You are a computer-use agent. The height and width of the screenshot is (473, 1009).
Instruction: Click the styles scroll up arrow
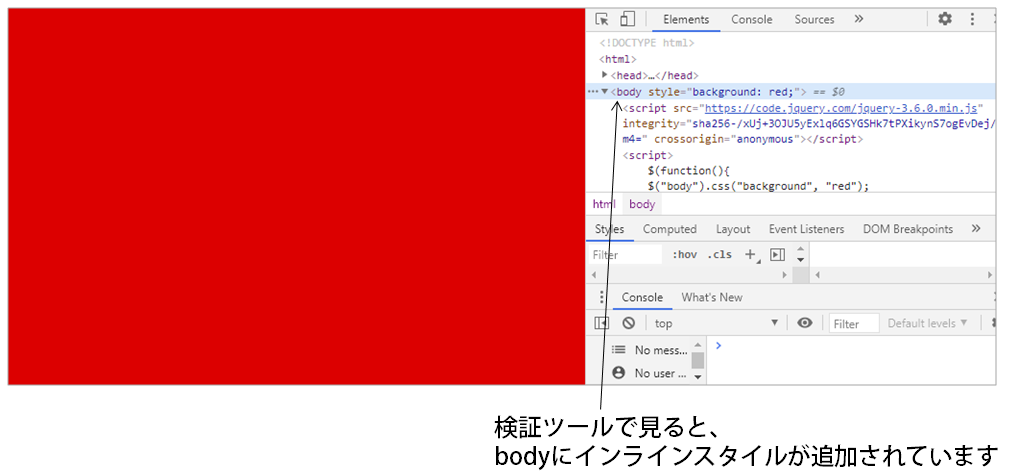(800, 249)
